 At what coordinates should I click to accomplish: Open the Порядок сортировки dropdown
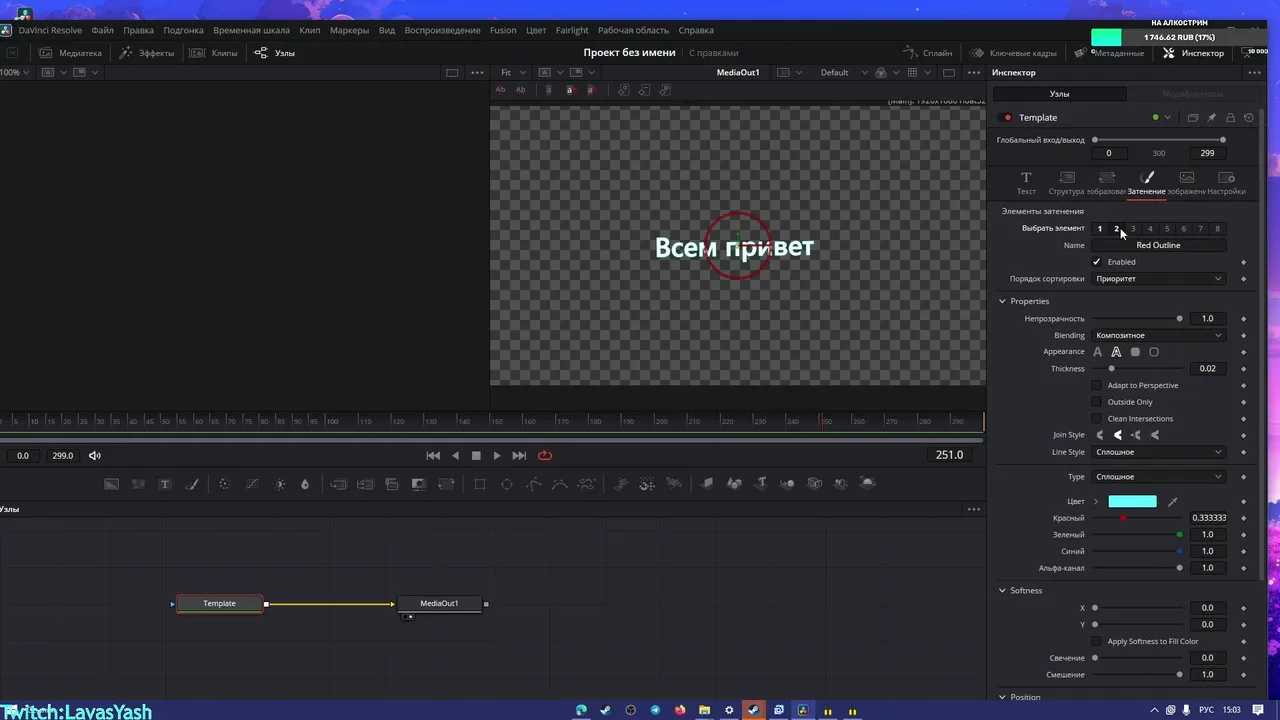pyautogui.click(x=1159, y=279)
